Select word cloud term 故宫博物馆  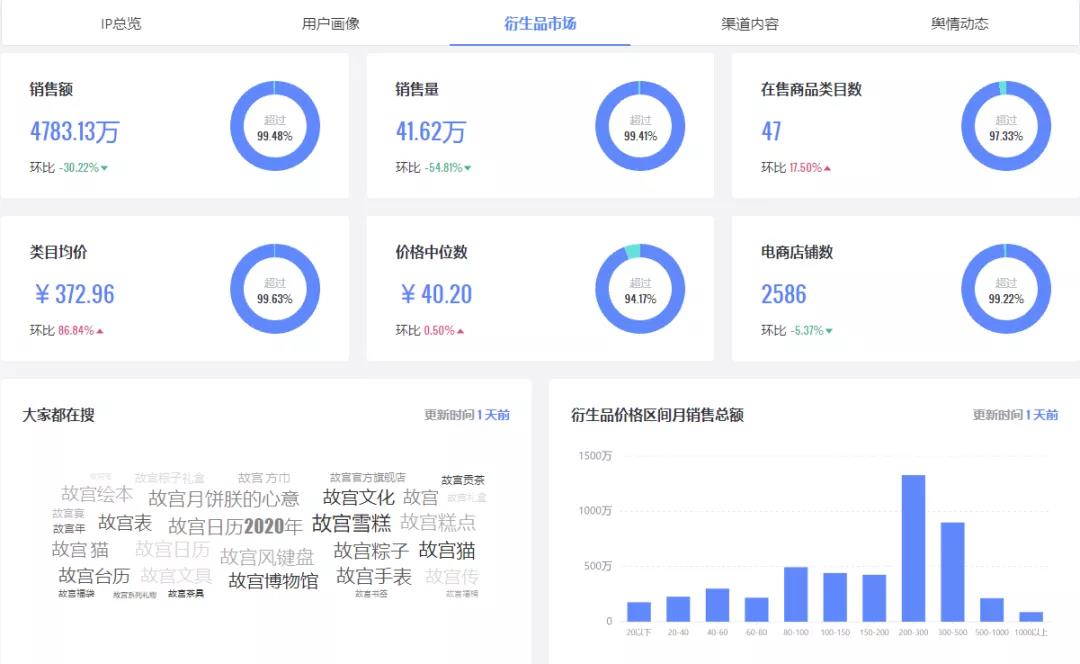pos(273,581)
